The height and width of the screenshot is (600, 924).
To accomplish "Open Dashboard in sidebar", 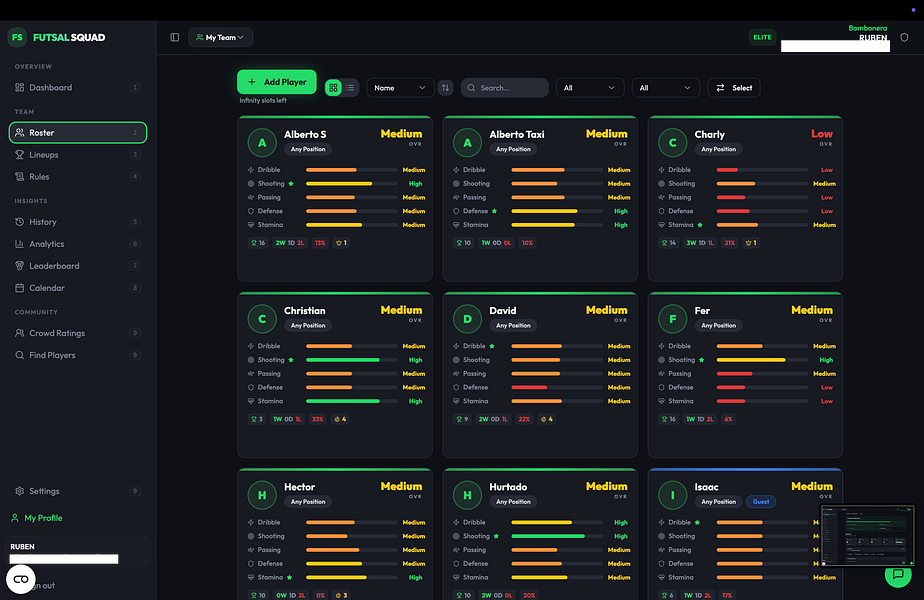I will tap(78, 87).
